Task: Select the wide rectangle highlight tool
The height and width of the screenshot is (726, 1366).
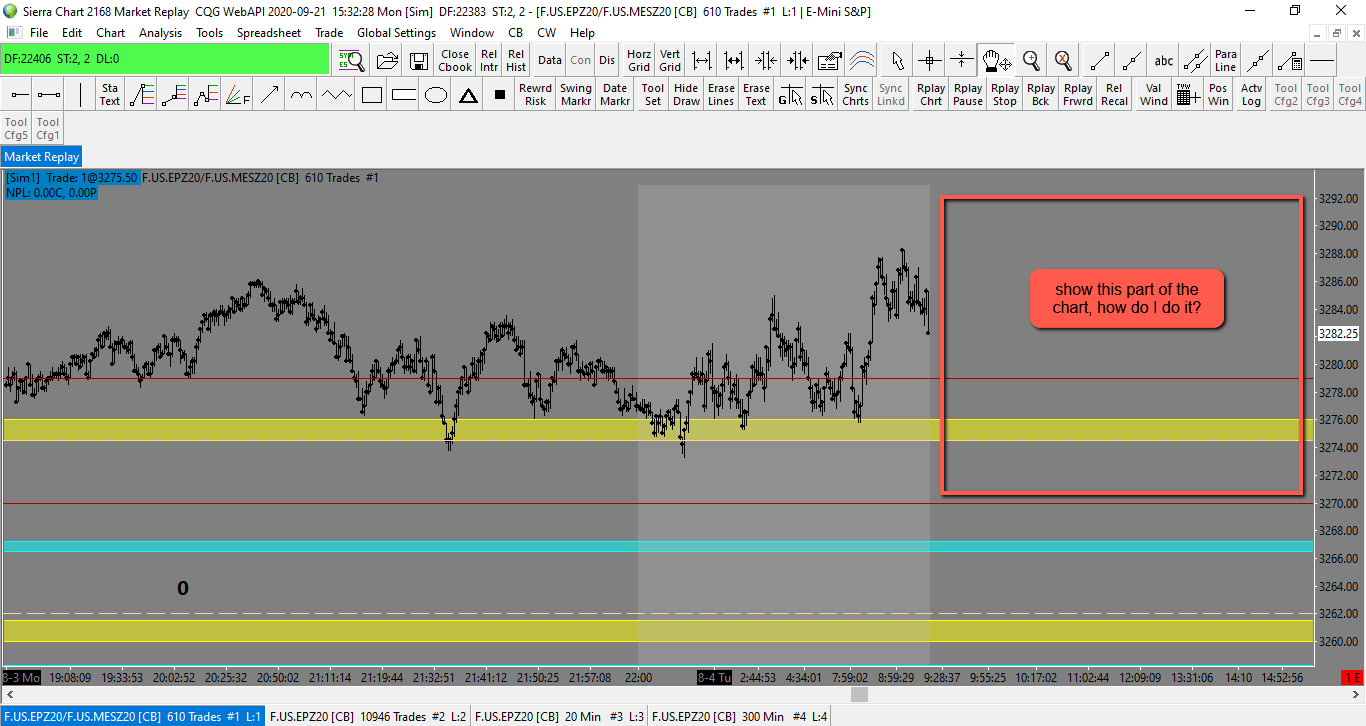Action: pos(404,95)
